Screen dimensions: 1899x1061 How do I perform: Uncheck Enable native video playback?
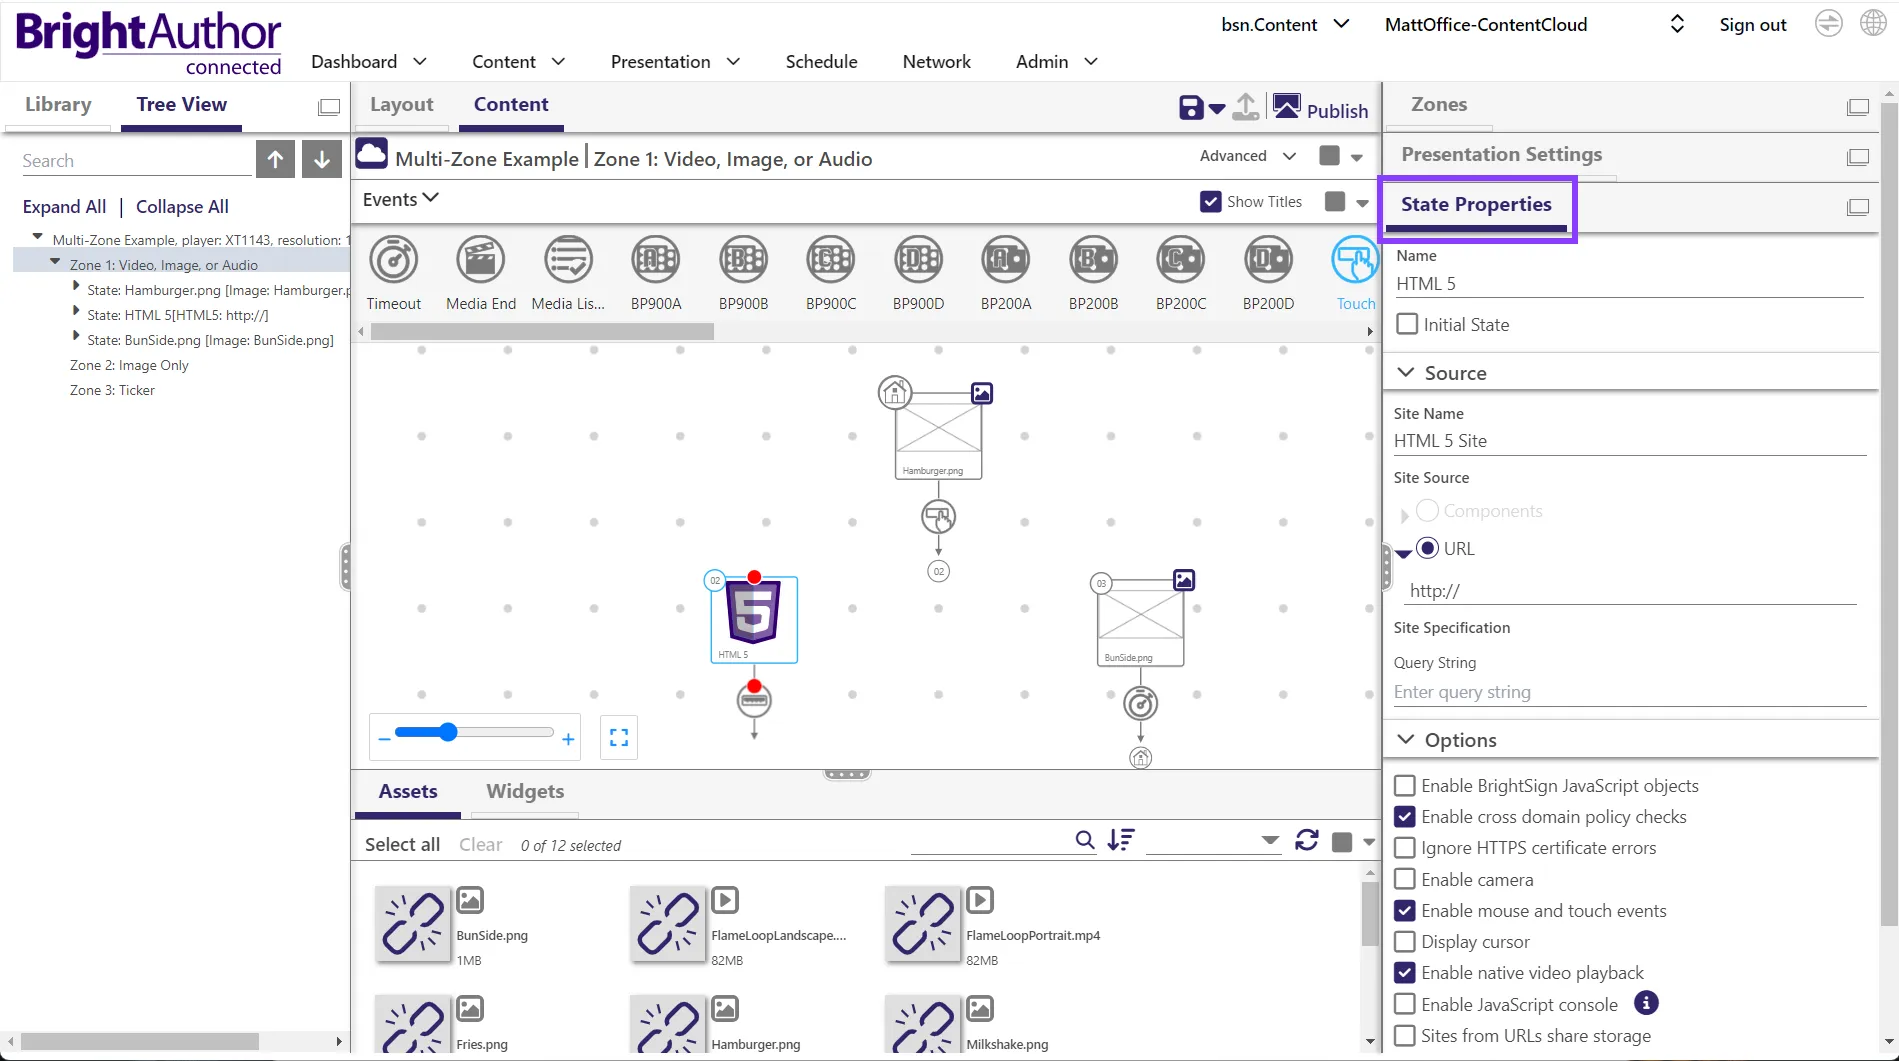pos(1405,972)
